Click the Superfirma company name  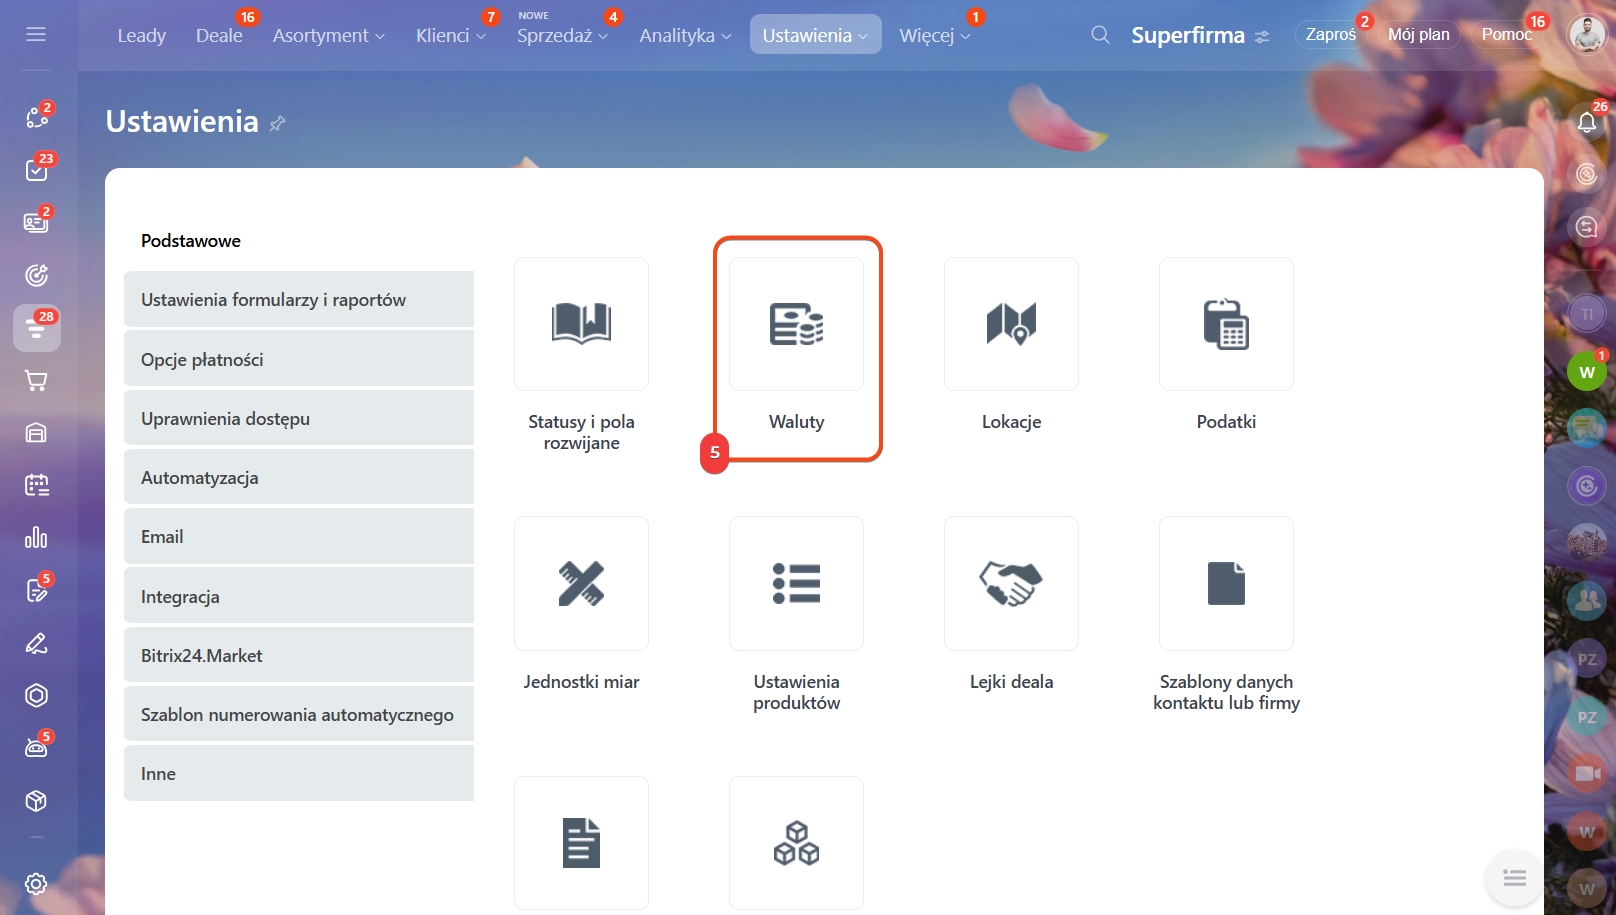click(1188, 35)
